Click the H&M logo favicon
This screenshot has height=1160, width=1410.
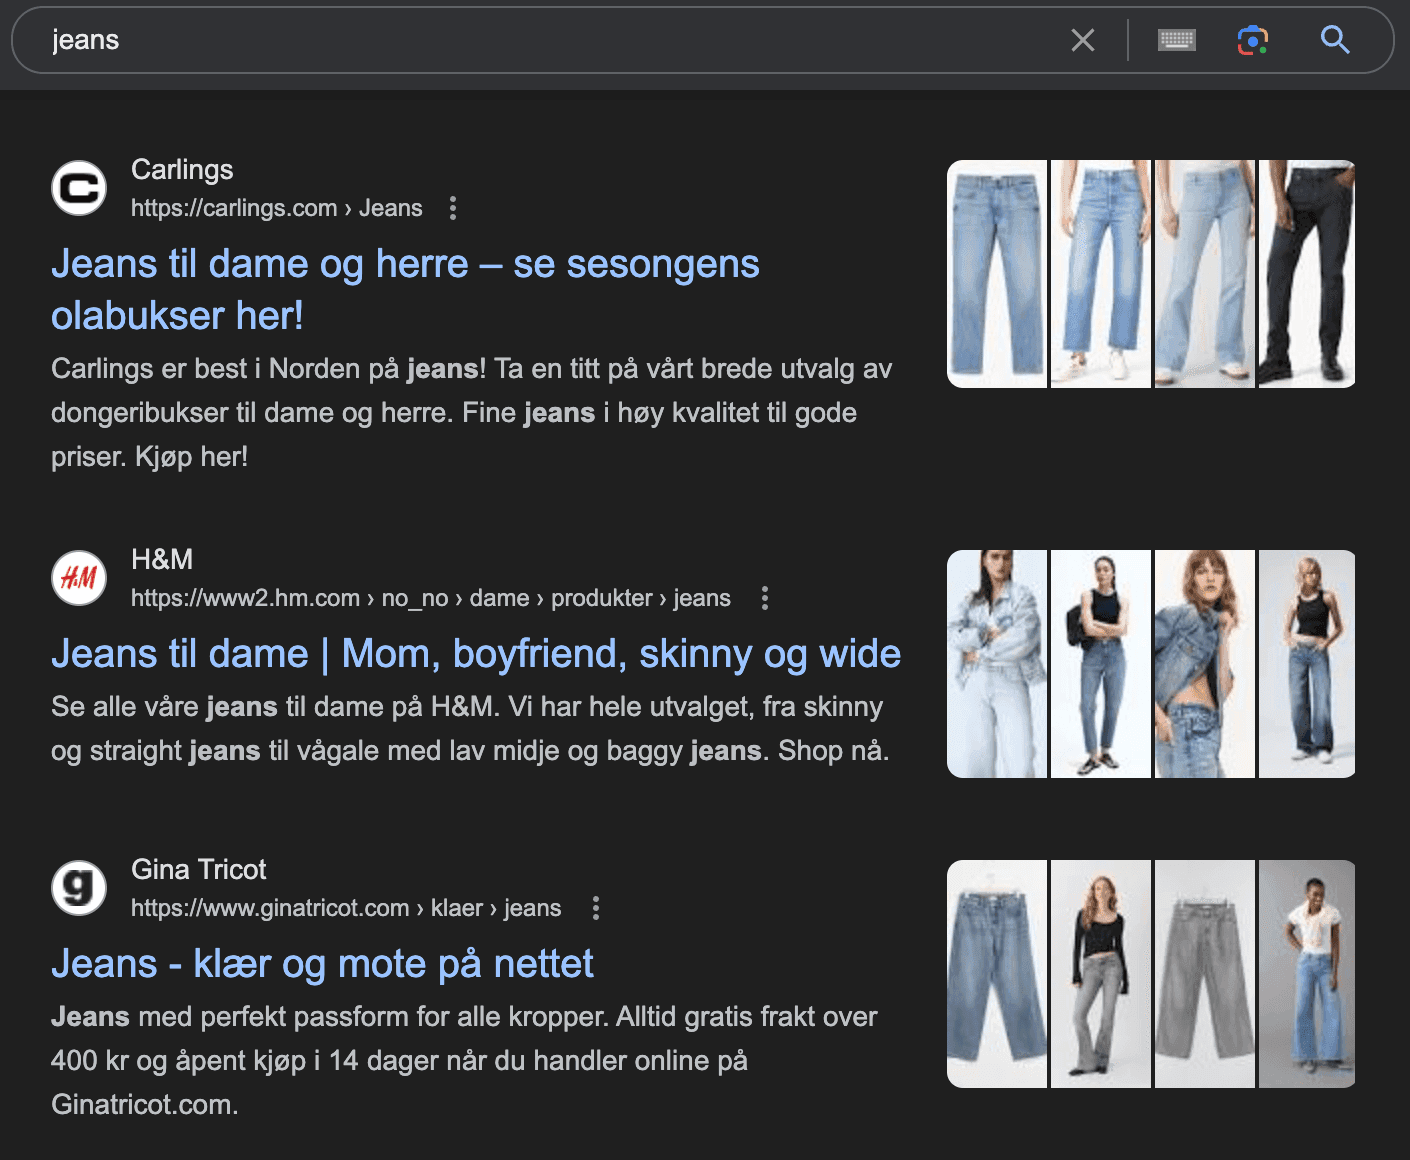[x=79, y=578]
